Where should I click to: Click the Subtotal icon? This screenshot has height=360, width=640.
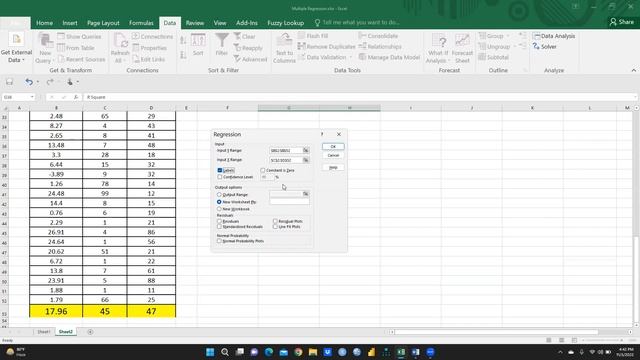[482, 57]
